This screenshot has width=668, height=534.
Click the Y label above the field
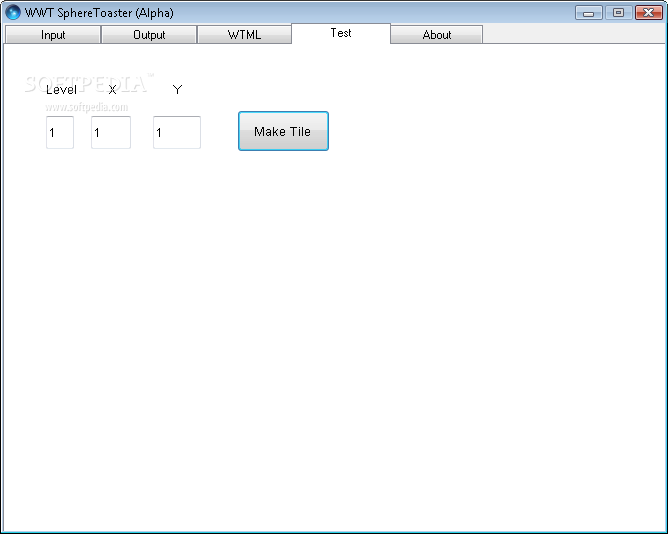coord(177,89)
